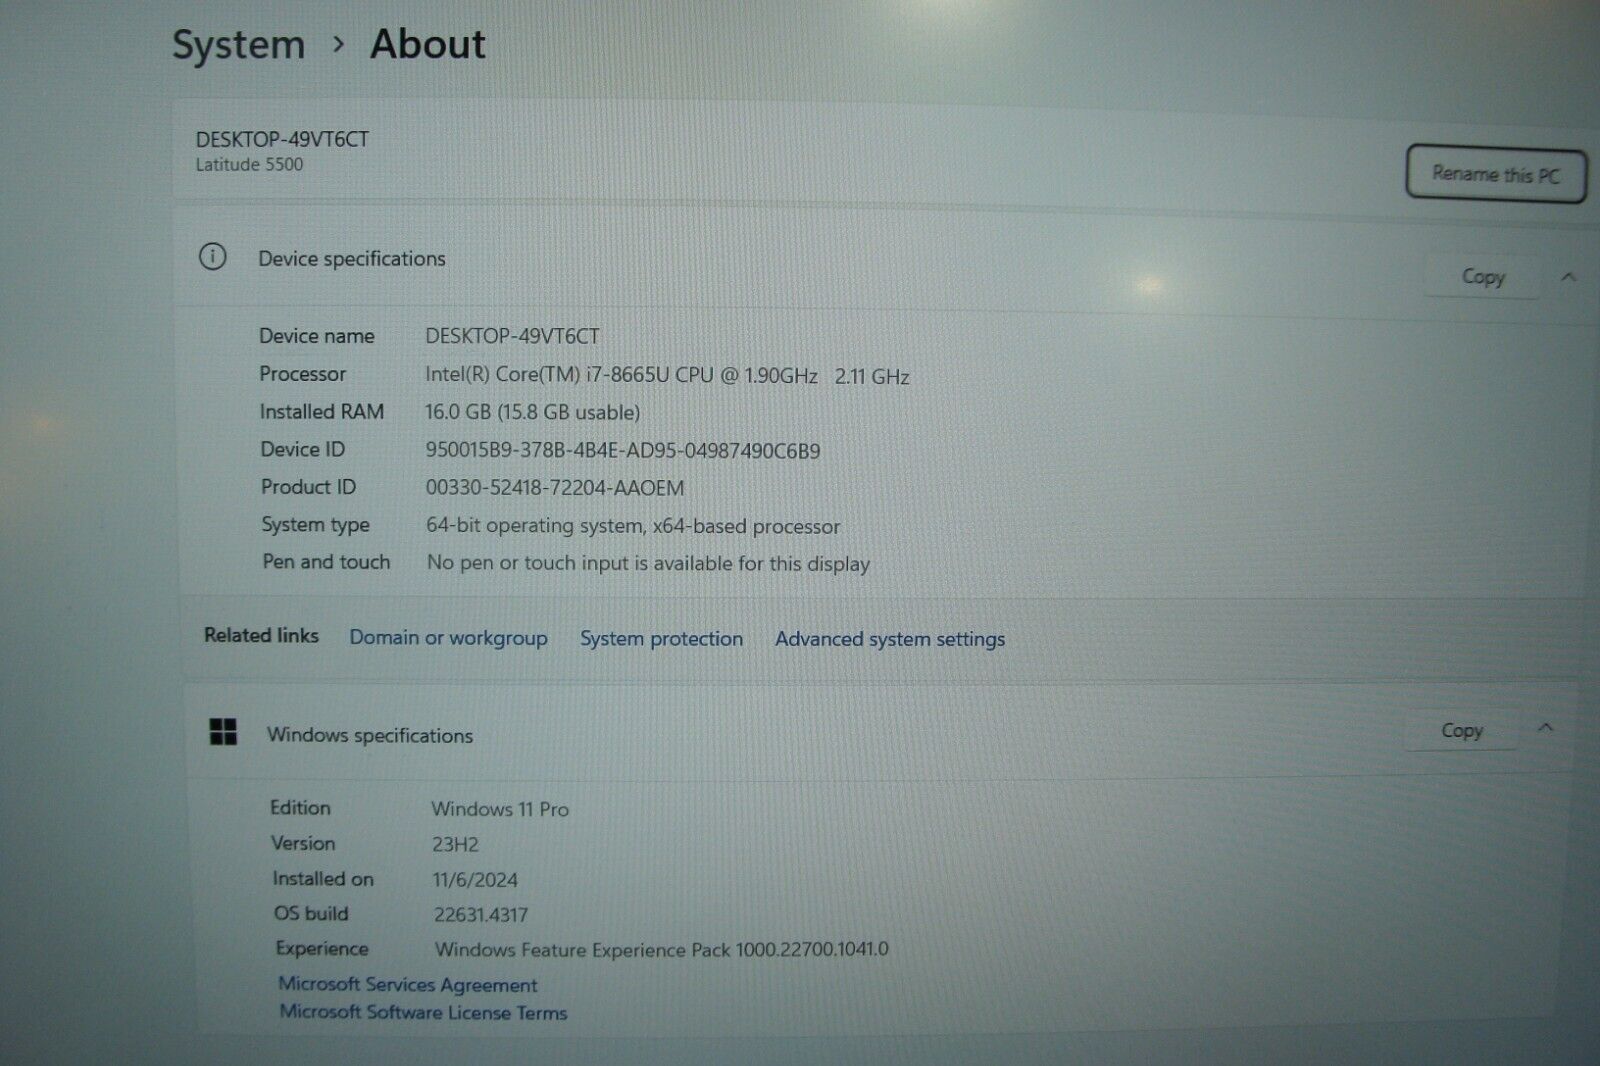Click the Device specifications header title
The width and height of the screenshot is (1600, 1066).
pos(352,258)
